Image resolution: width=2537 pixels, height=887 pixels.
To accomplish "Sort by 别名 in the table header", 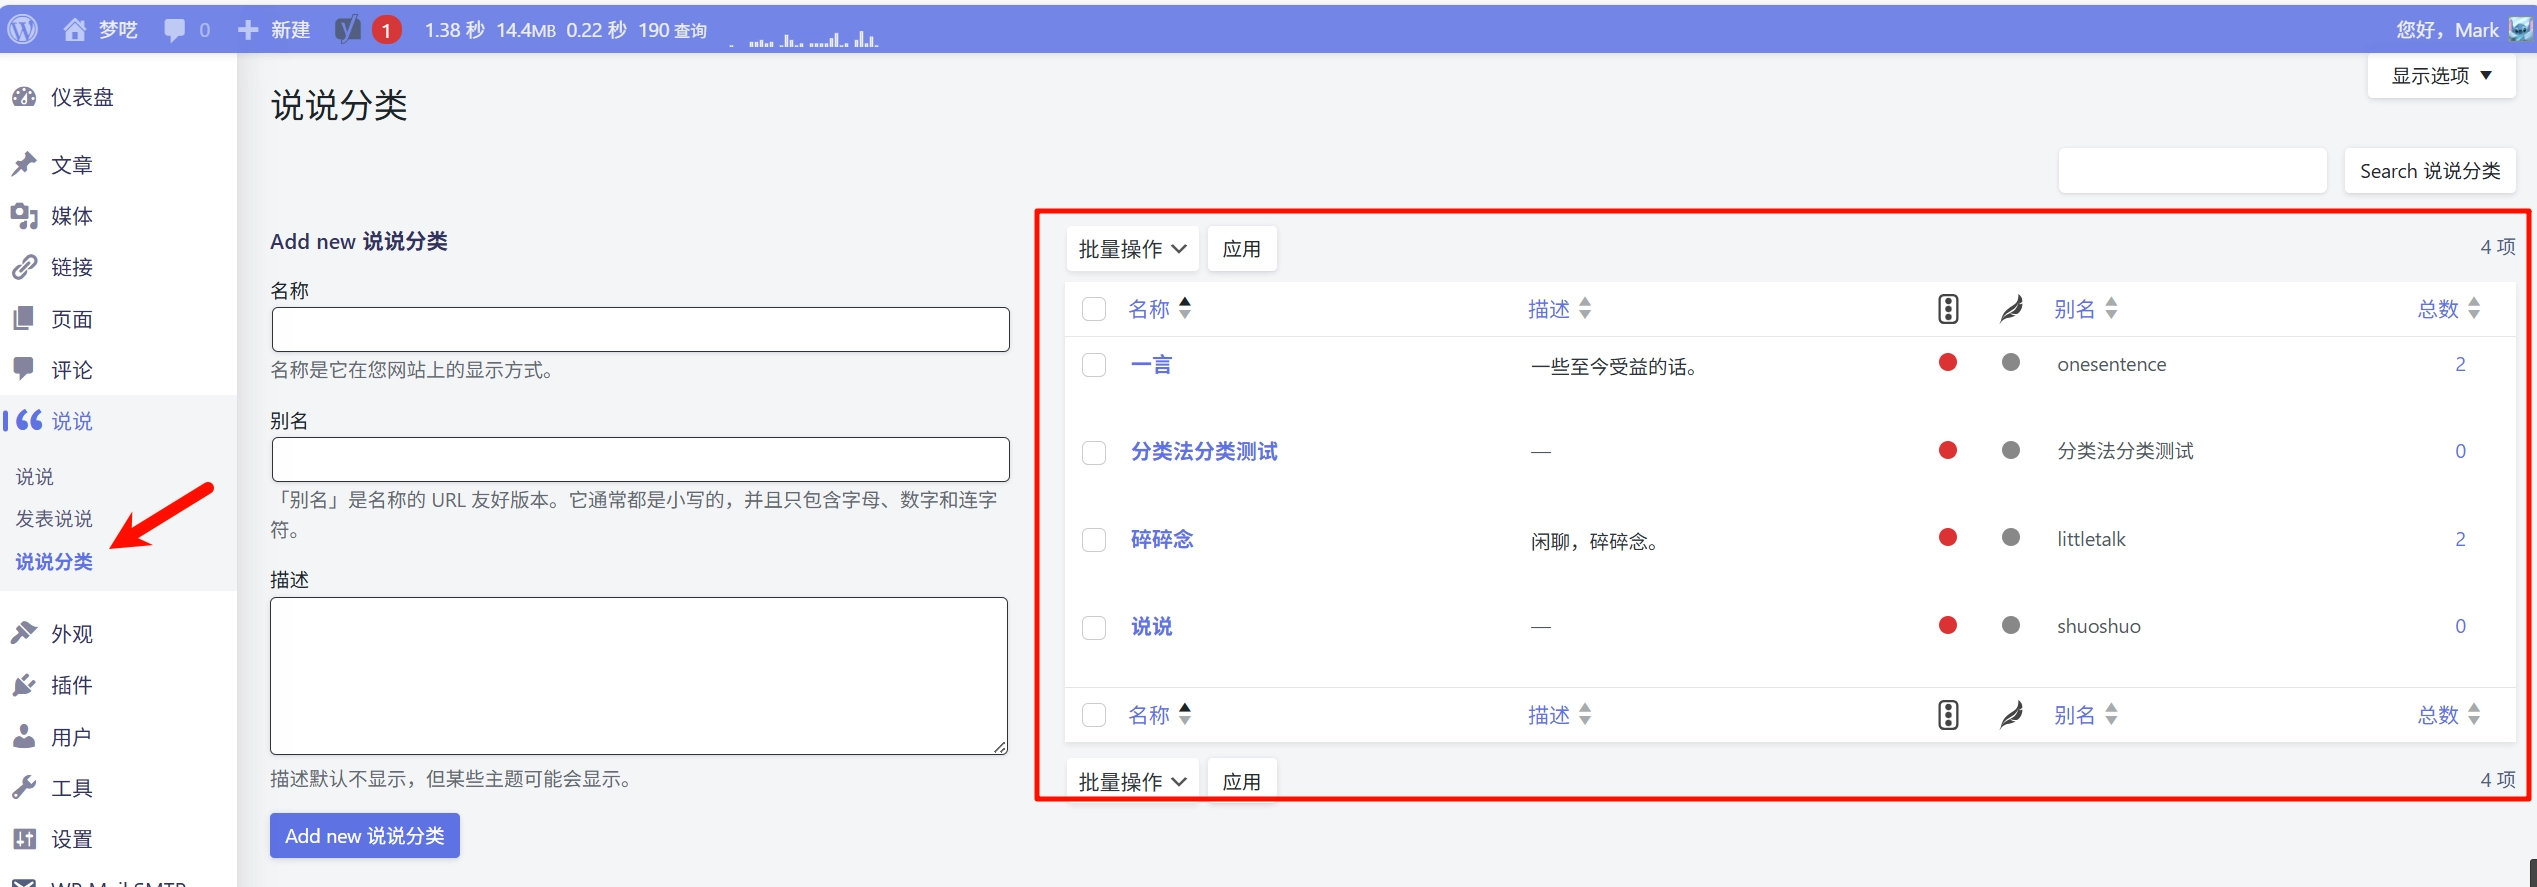I will click(x=2085, y=309).
